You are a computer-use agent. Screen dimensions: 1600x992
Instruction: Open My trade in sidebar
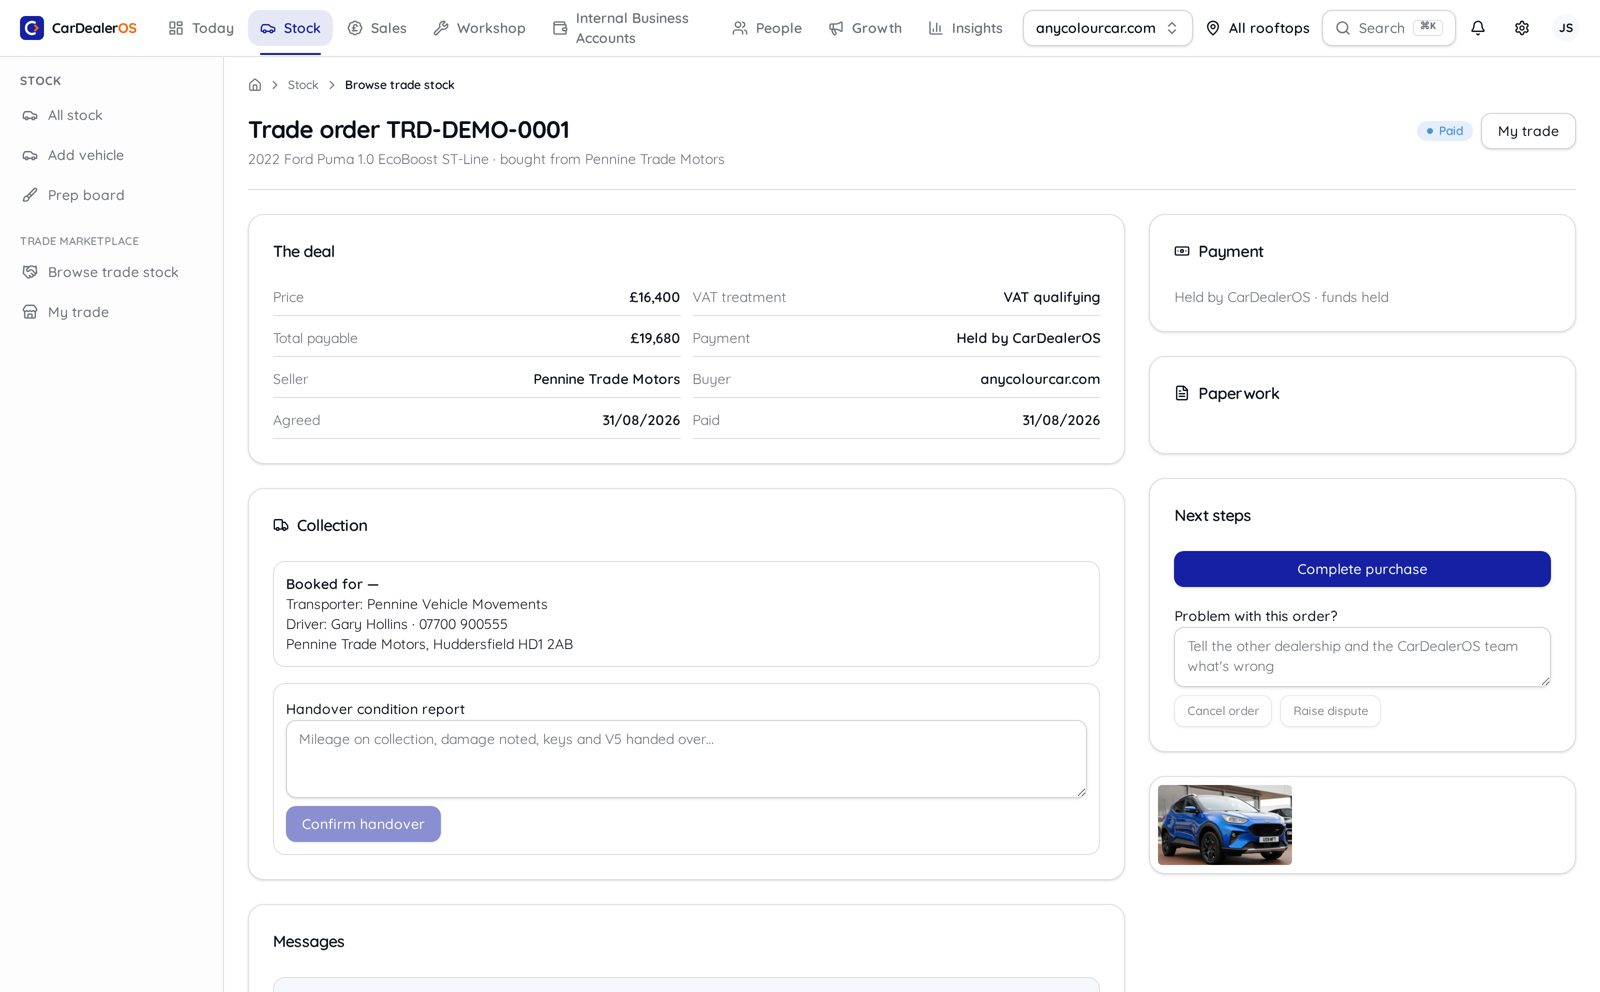tap(111, 312)
